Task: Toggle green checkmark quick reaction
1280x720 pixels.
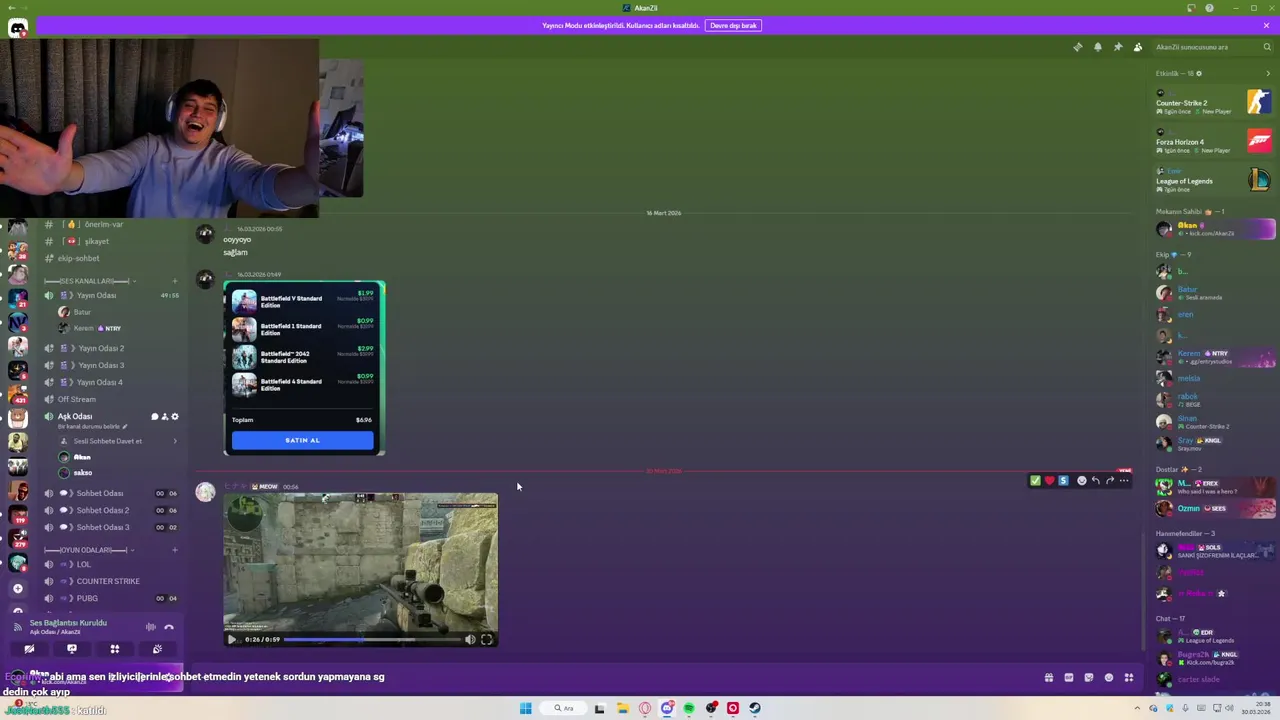Action: (x=1035, y=481)
